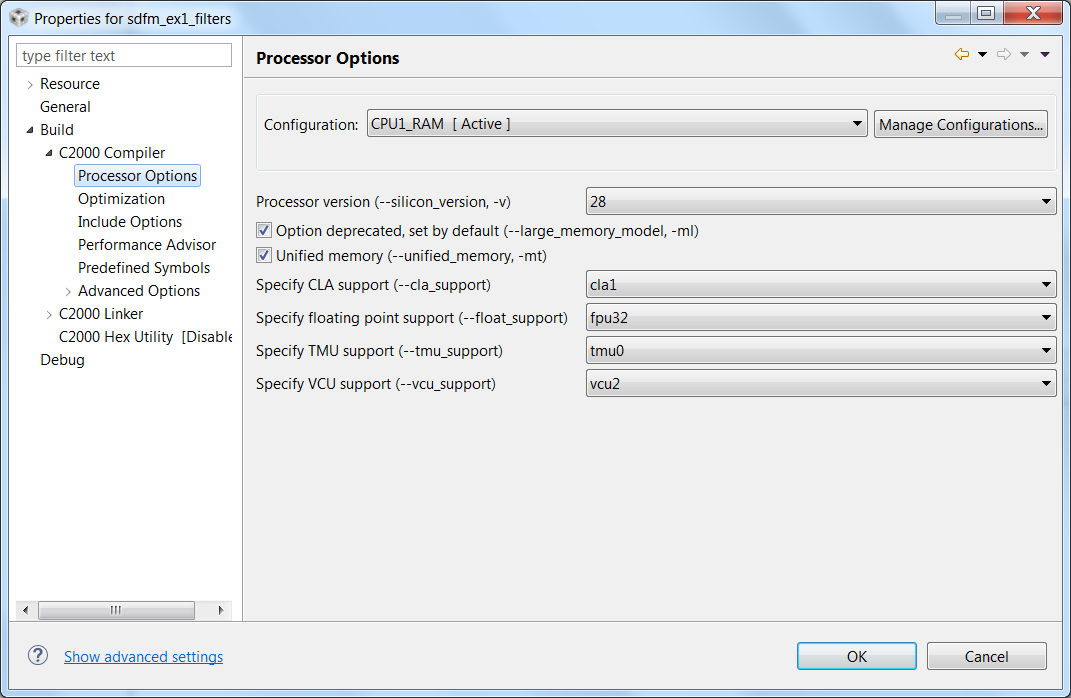Open back history dropdown arrow
1071x698 pixels.
click(x=982, y=55)
